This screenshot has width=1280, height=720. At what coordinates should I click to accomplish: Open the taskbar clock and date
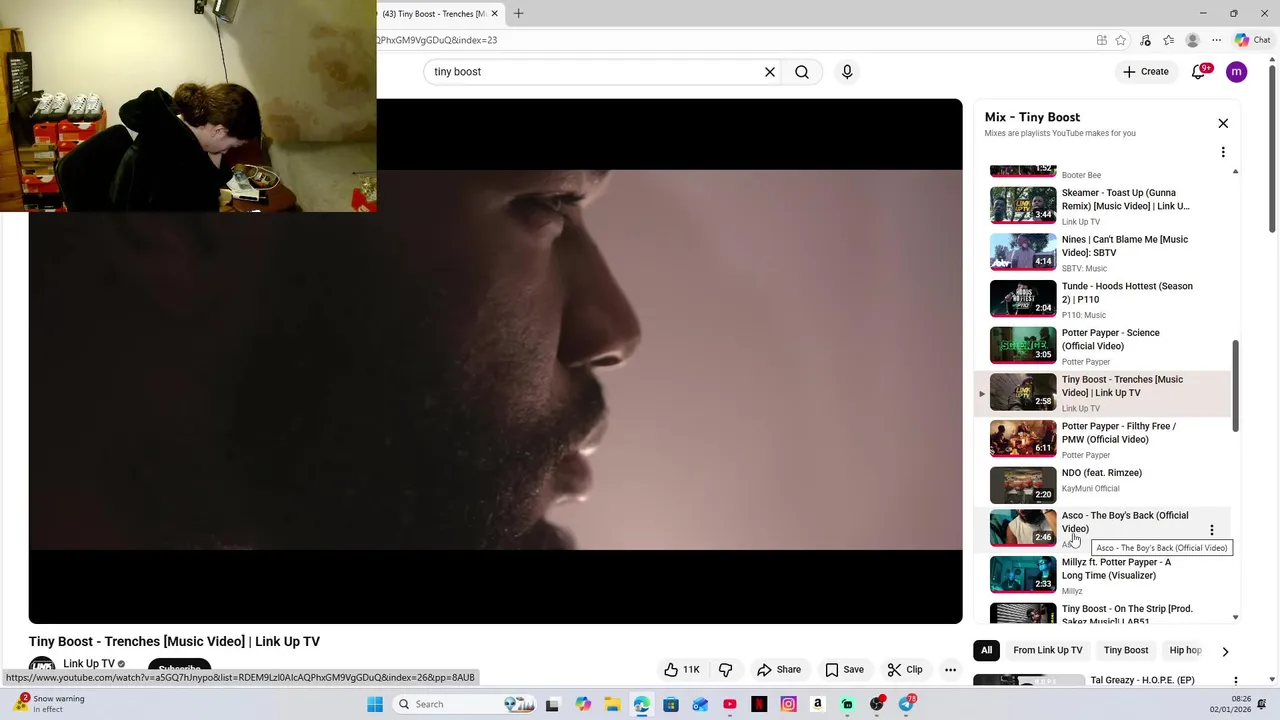point(1240,704)
